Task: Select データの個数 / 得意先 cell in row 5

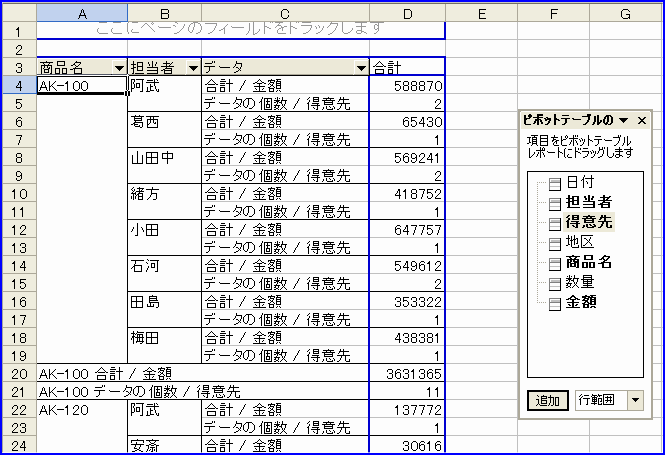Action: [x=285, y=103]
